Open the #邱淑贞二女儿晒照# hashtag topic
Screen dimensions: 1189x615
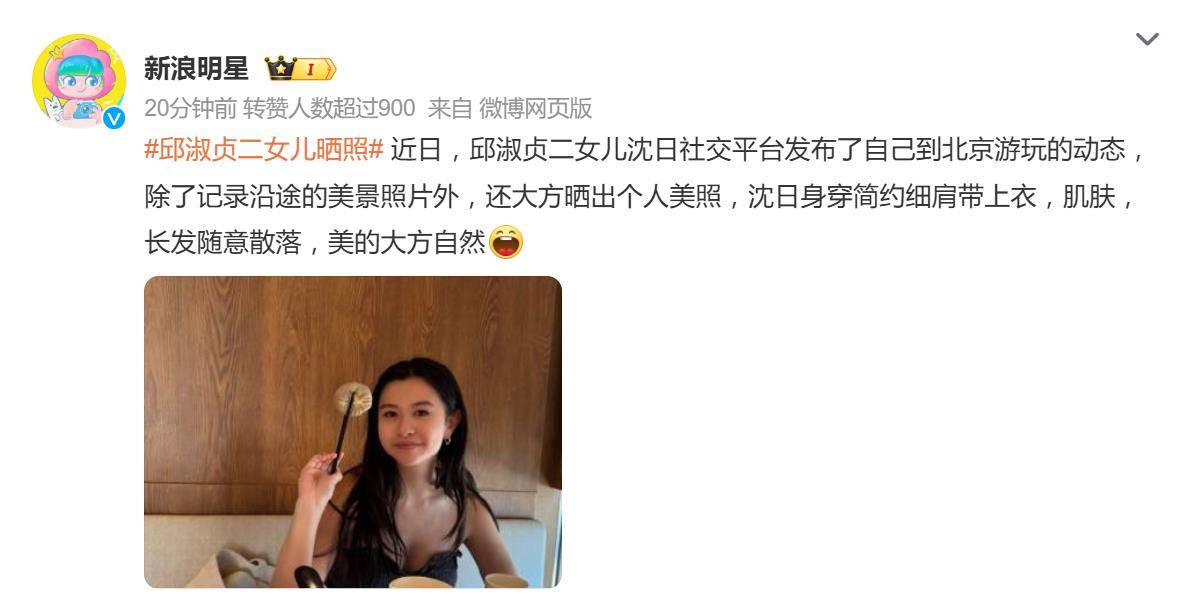[x=264, y=149]
